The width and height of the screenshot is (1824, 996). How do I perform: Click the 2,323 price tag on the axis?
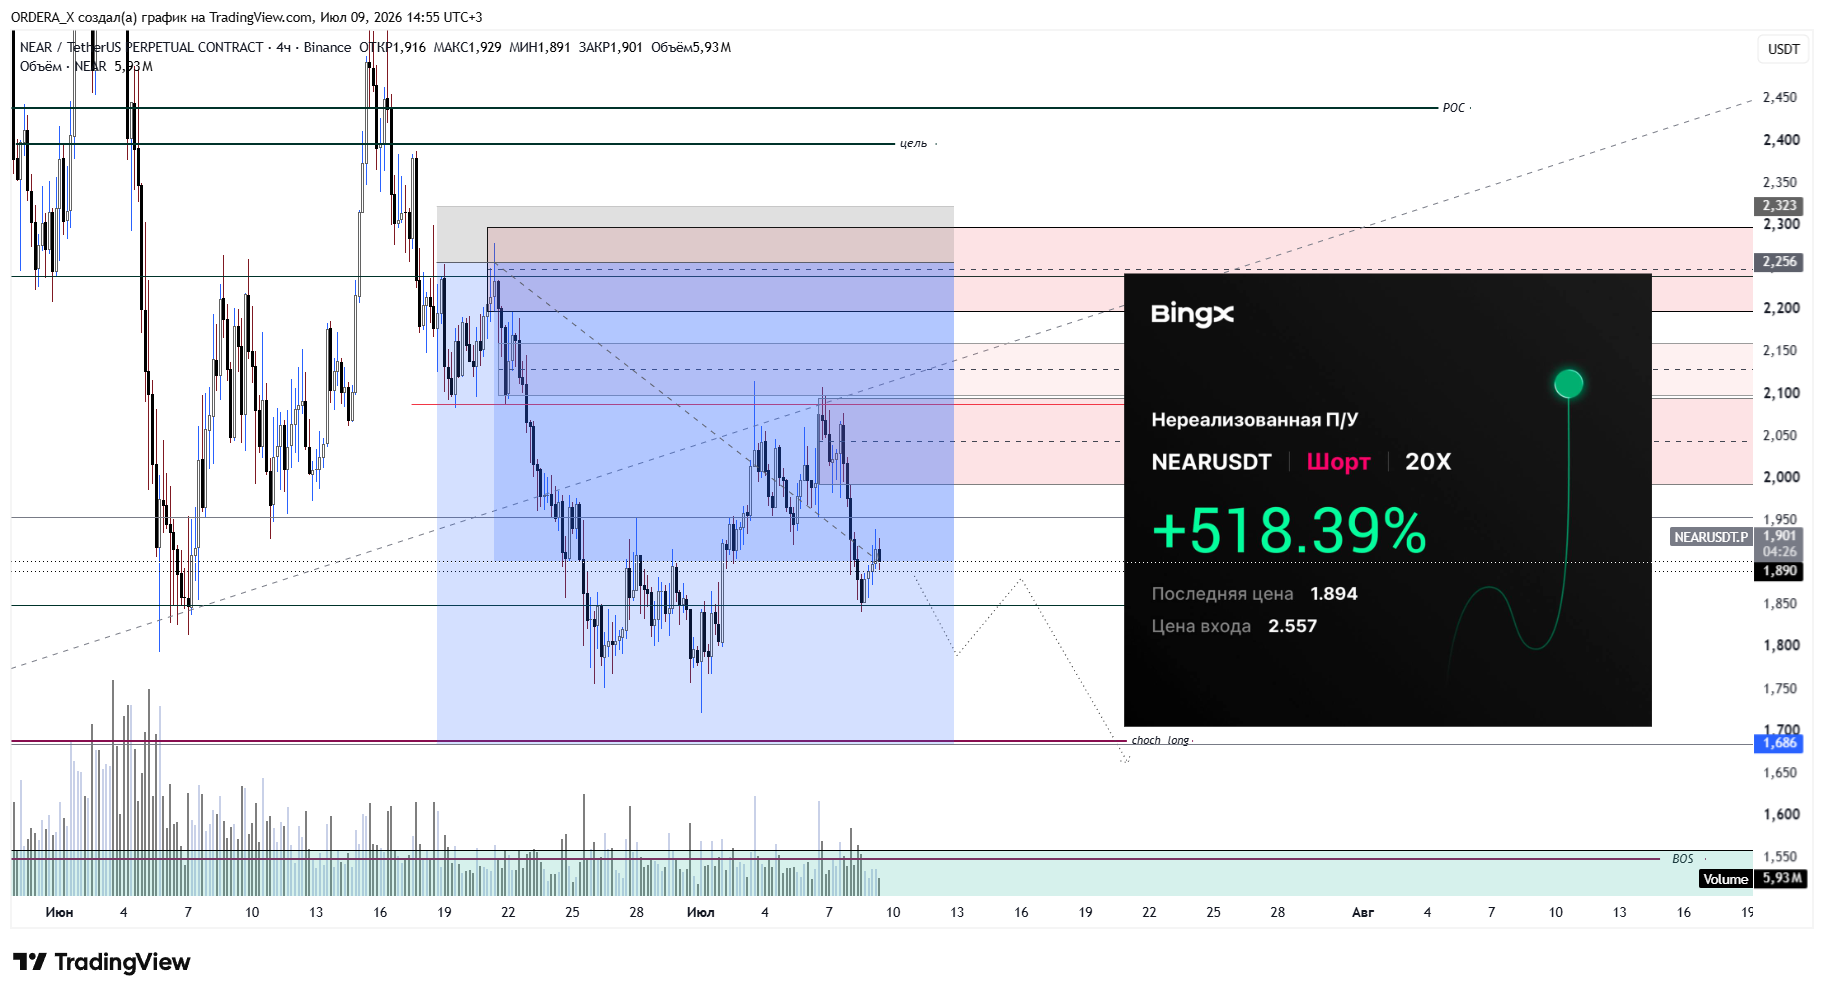(x=1779, y=205)
